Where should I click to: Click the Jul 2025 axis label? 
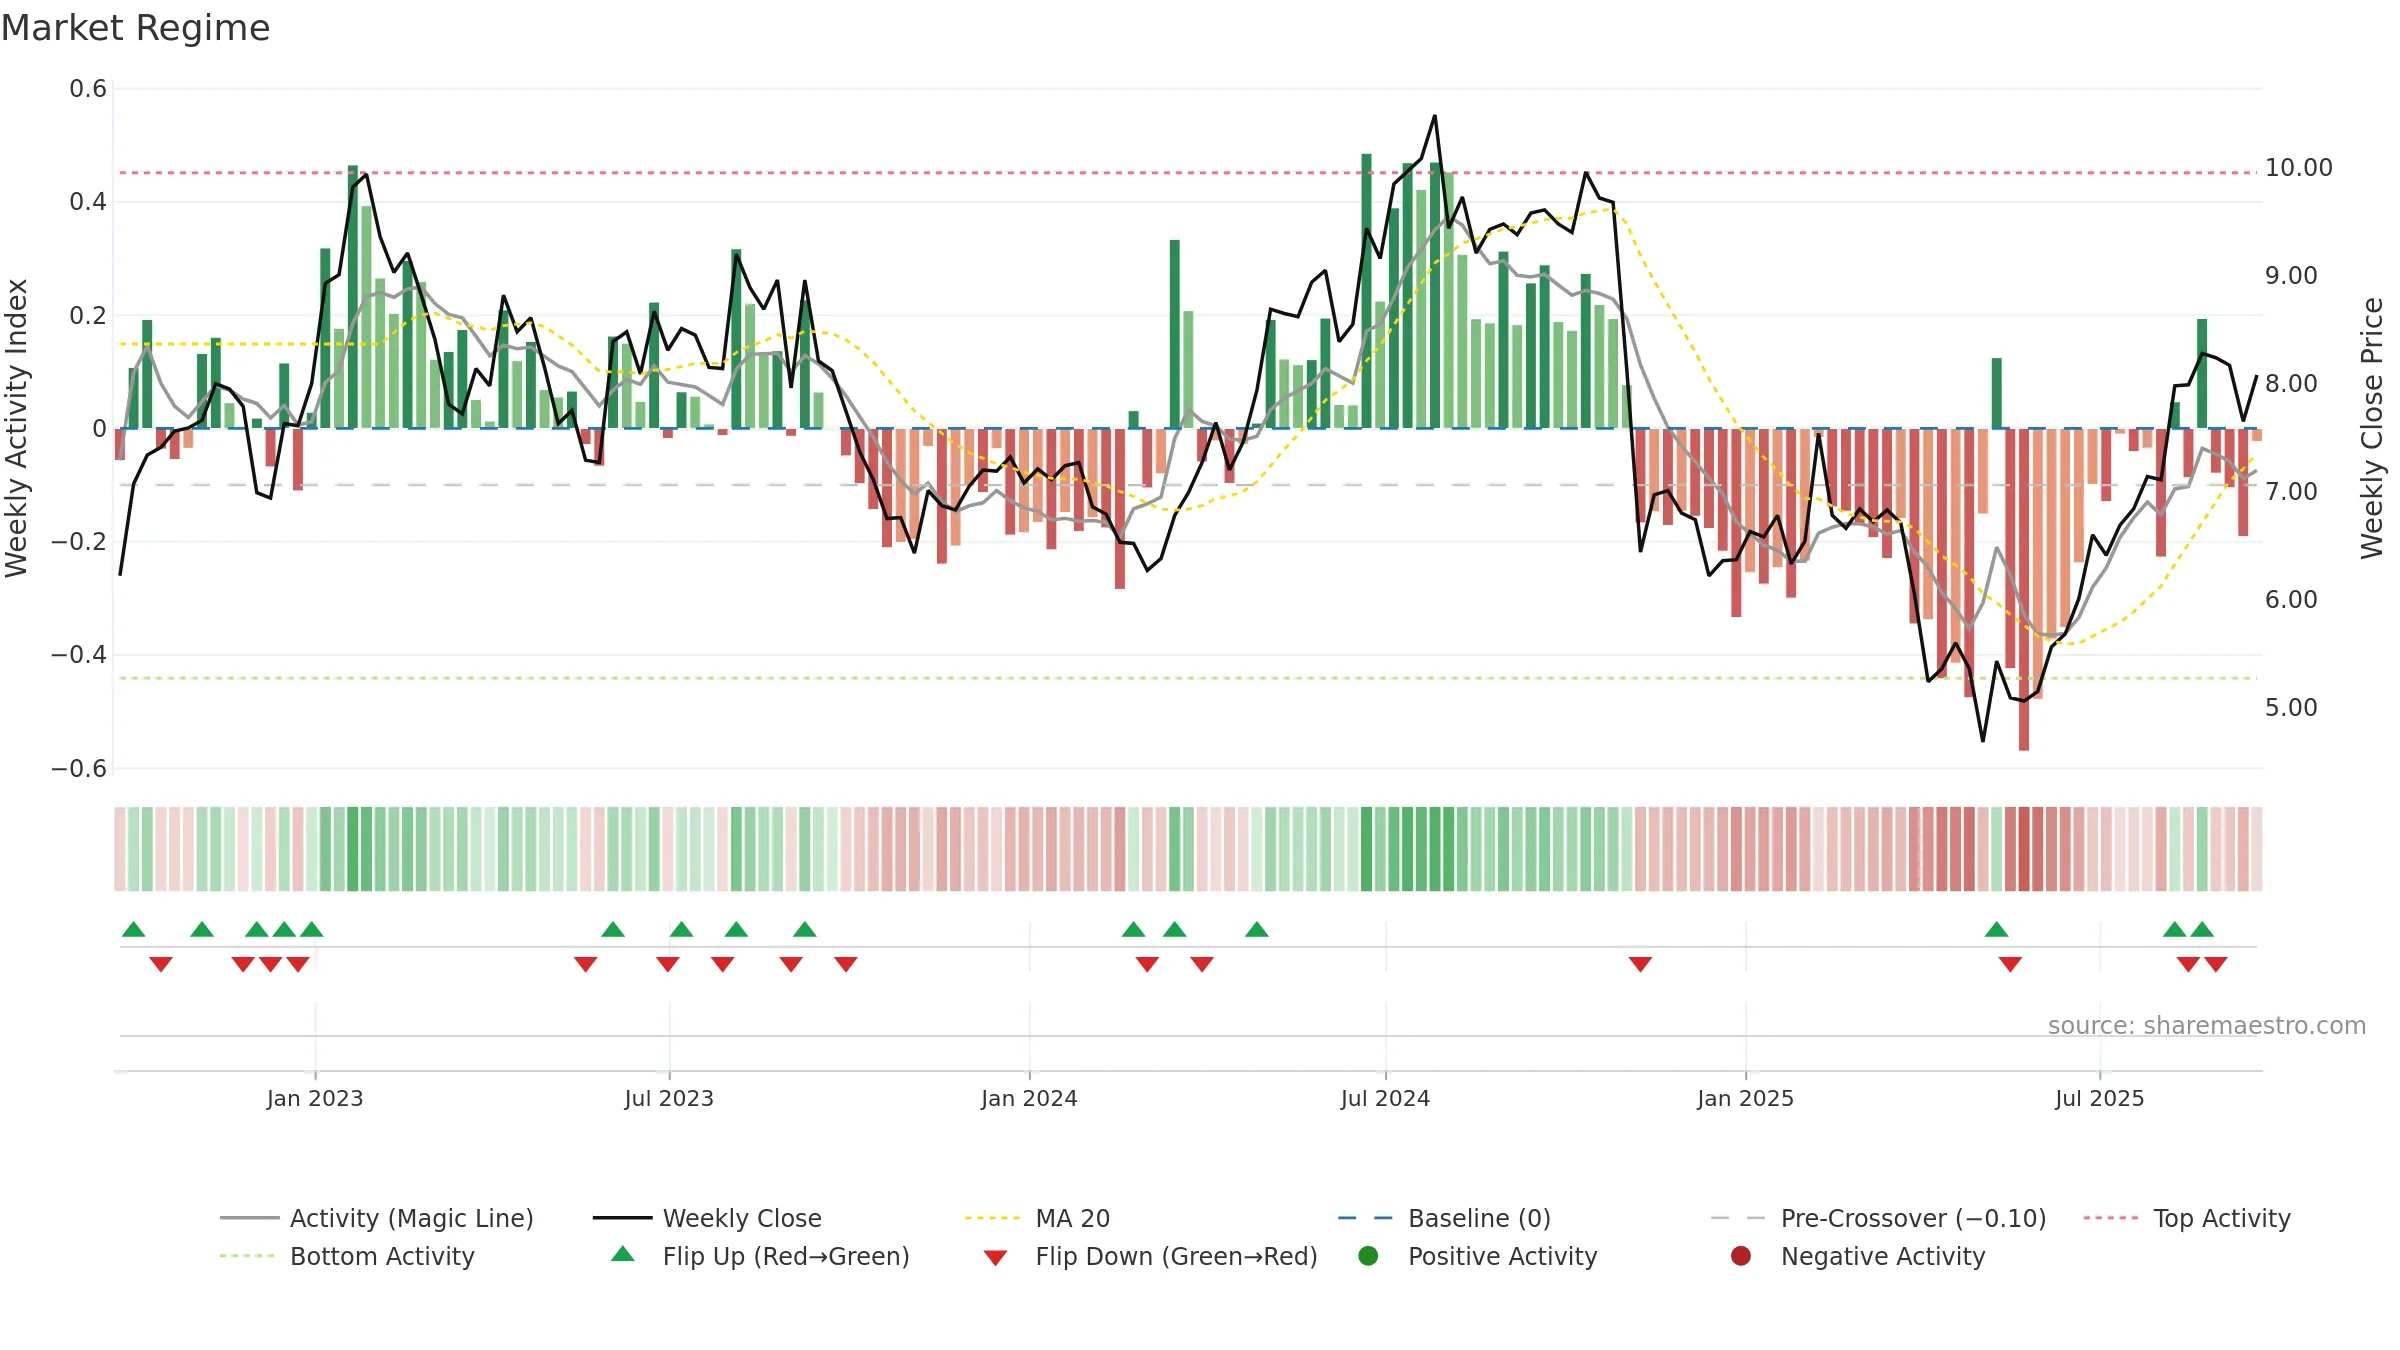[x=2100, y=1099]
